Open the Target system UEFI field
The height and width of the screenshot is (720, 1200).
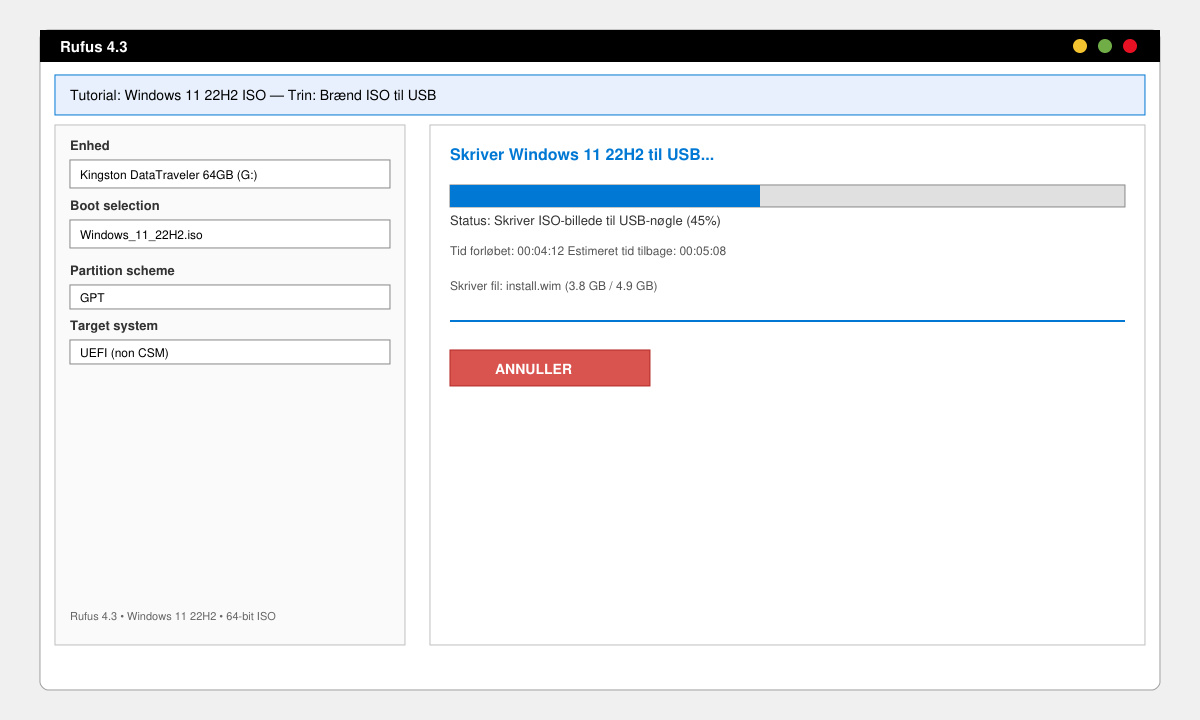click(x=230, y=352)
